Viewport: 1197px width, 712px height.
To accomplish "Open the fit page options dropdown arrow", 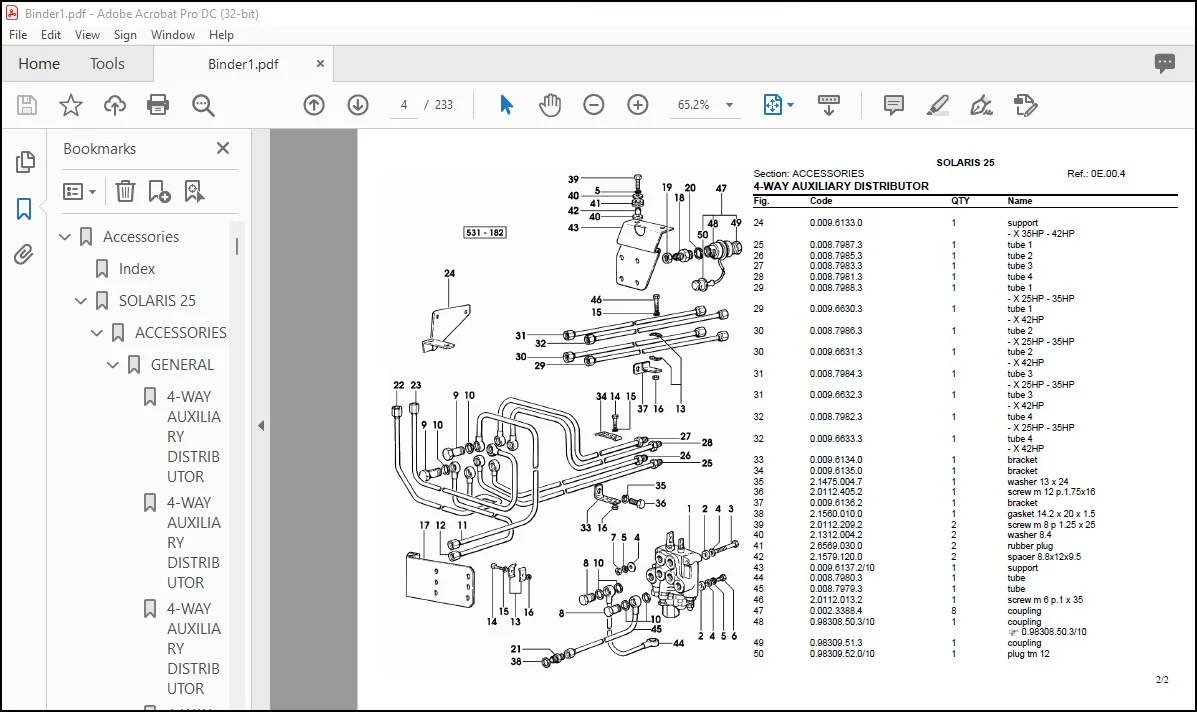I will click(x=790, y=105).
